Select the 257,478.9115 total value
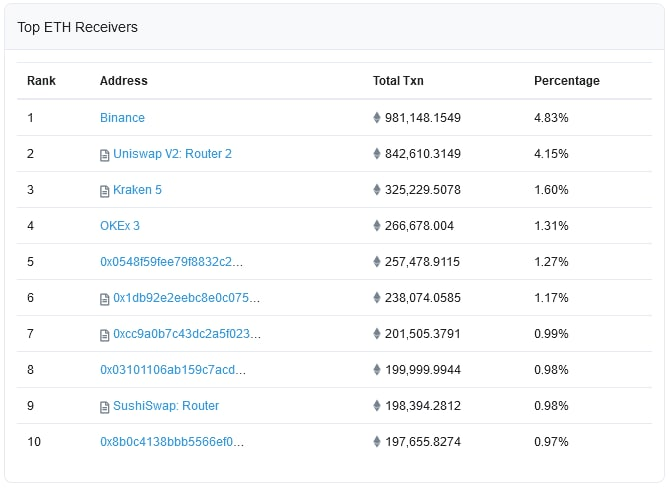This screenshot has height=490, width=670. [422, 261]
